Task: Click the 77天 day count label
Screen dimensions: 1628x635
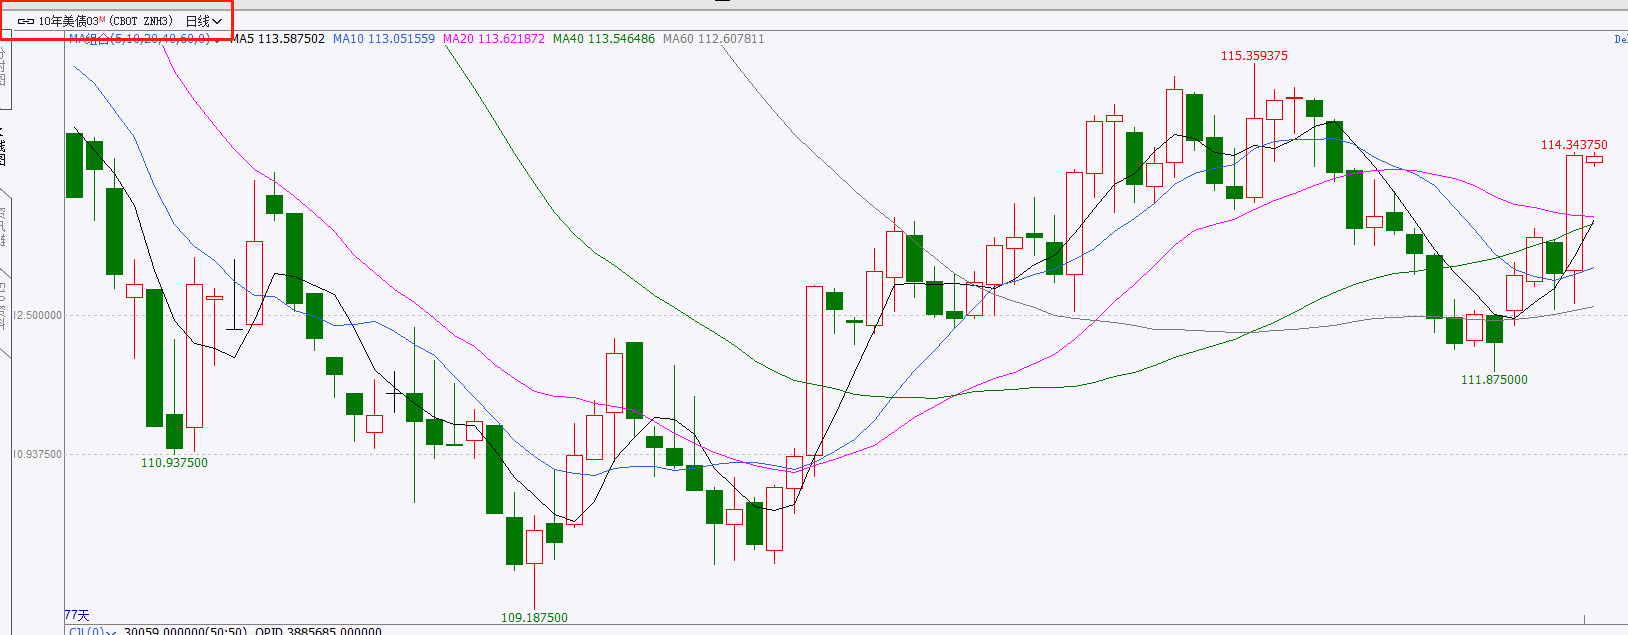Action: (77, 615)
